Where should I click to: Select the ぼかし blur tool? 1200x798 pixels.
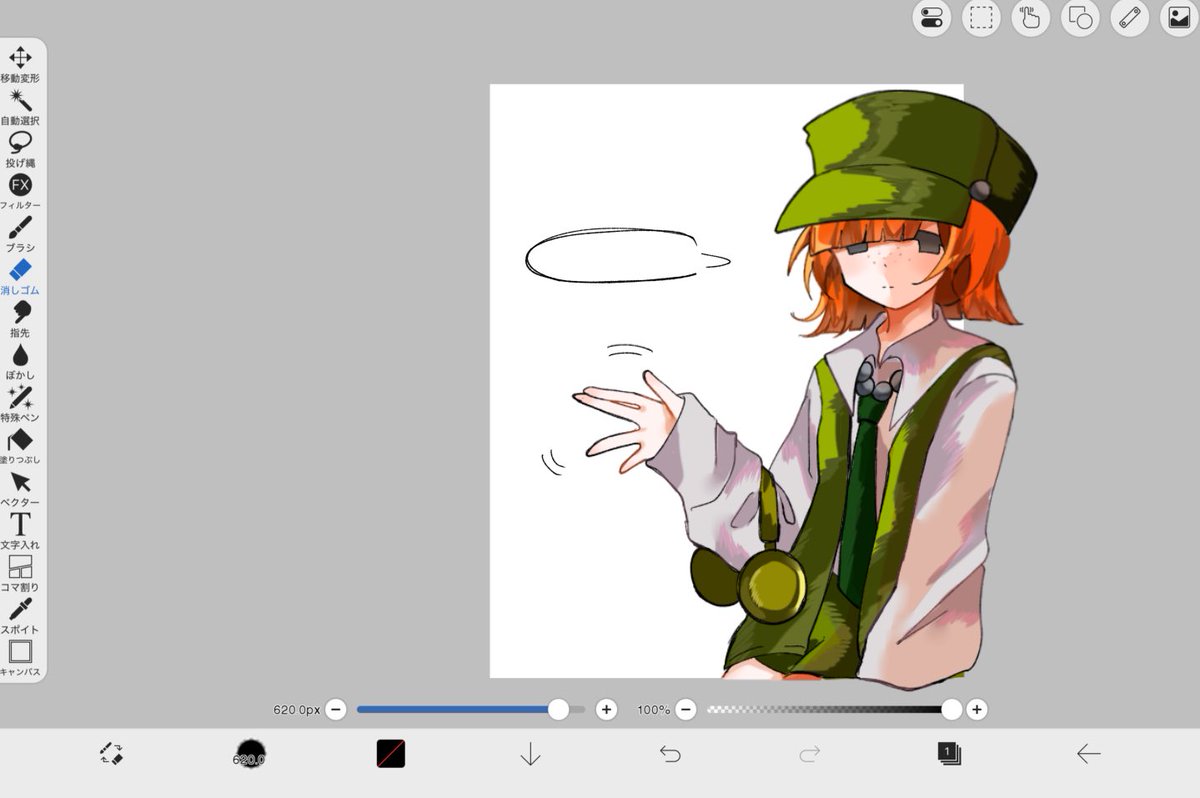[20, 361]
